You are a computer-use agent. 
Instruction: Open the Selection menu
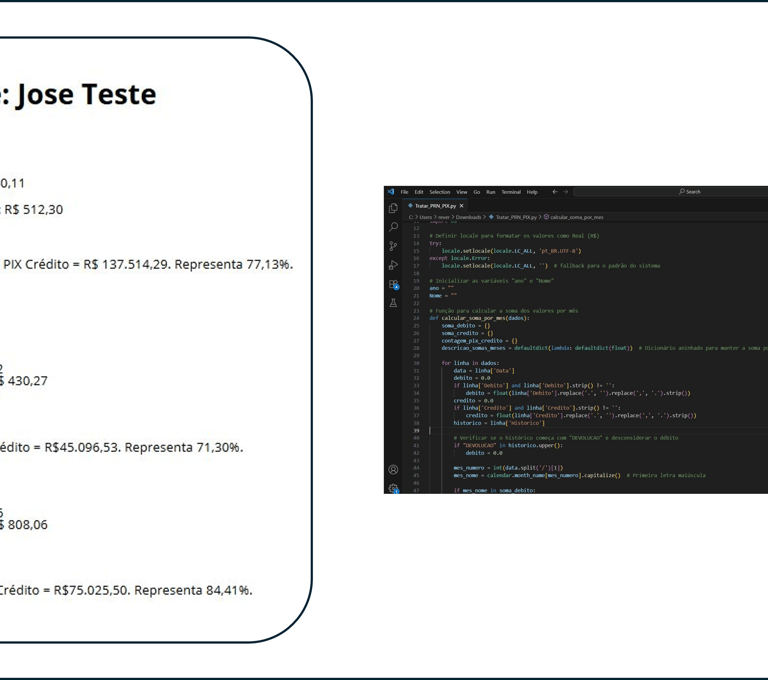(x=439, y=192)
